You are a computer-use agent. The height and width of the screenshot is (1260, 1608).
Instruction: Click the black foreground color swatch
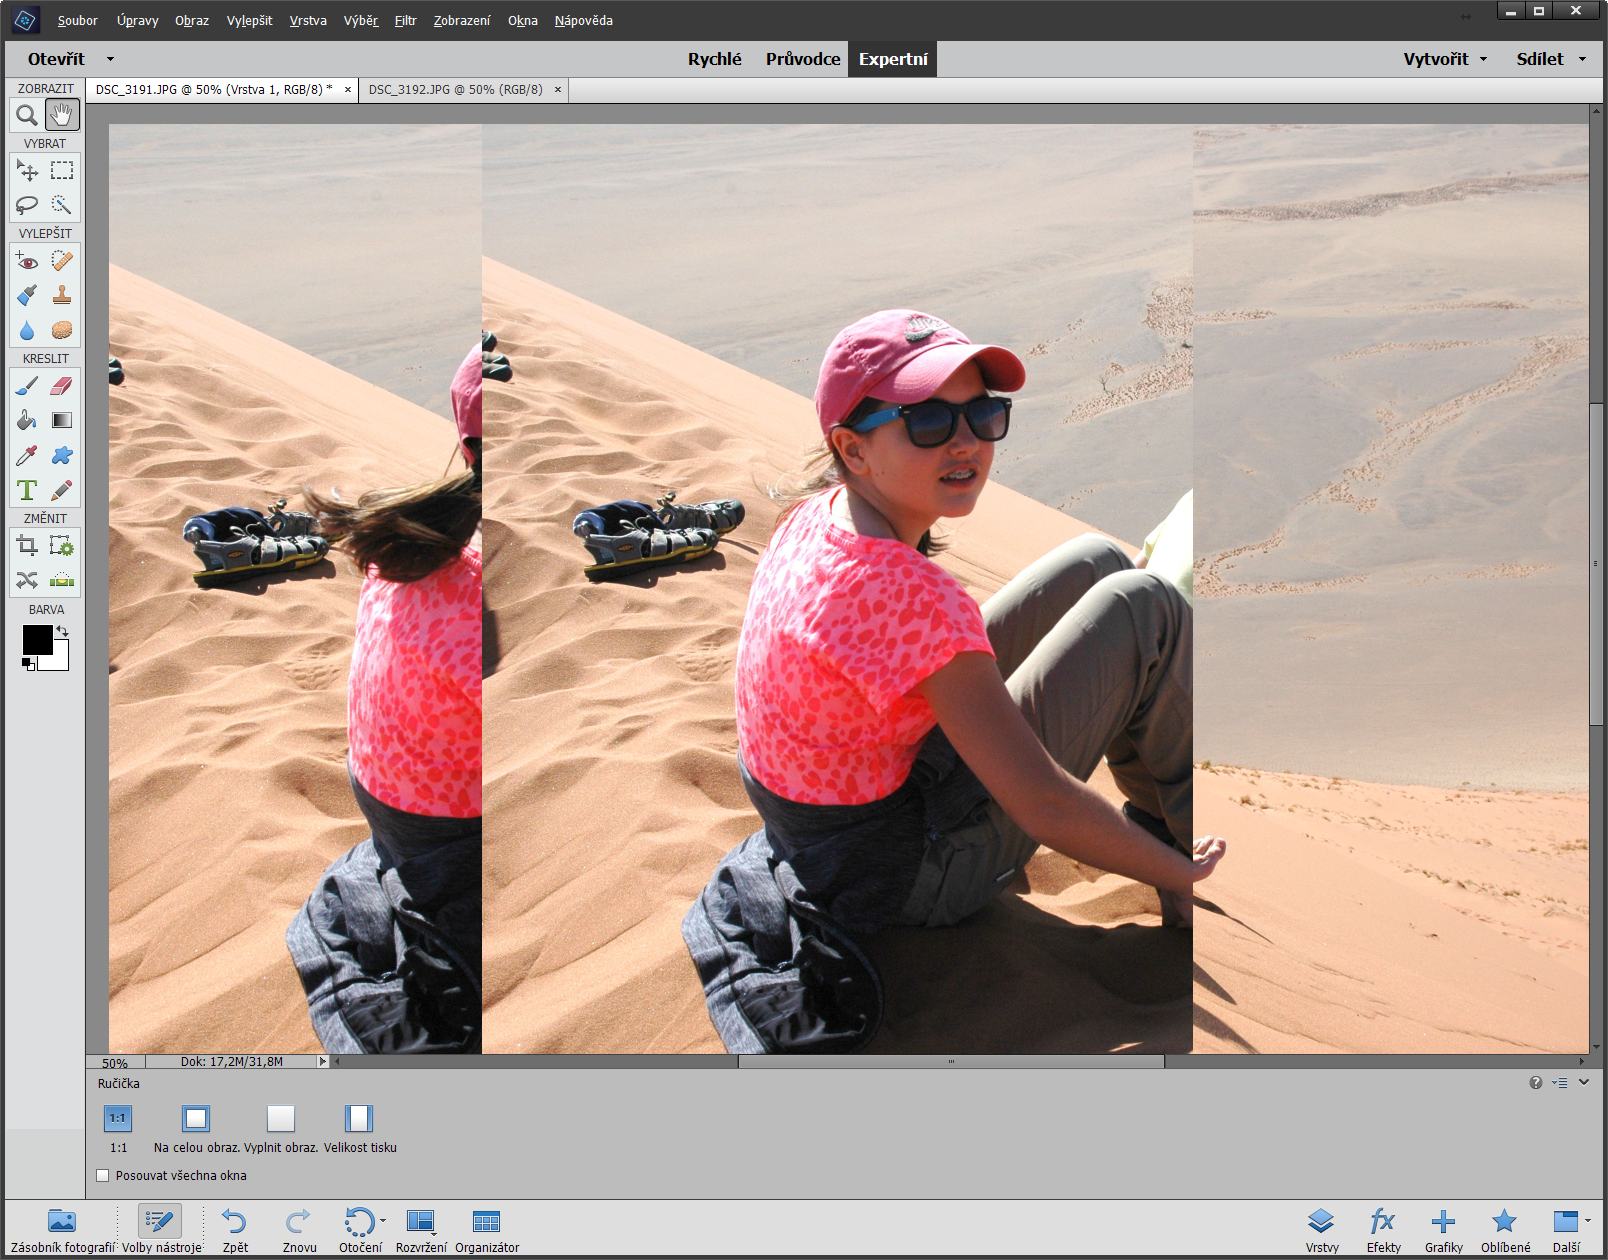[37, 639]
